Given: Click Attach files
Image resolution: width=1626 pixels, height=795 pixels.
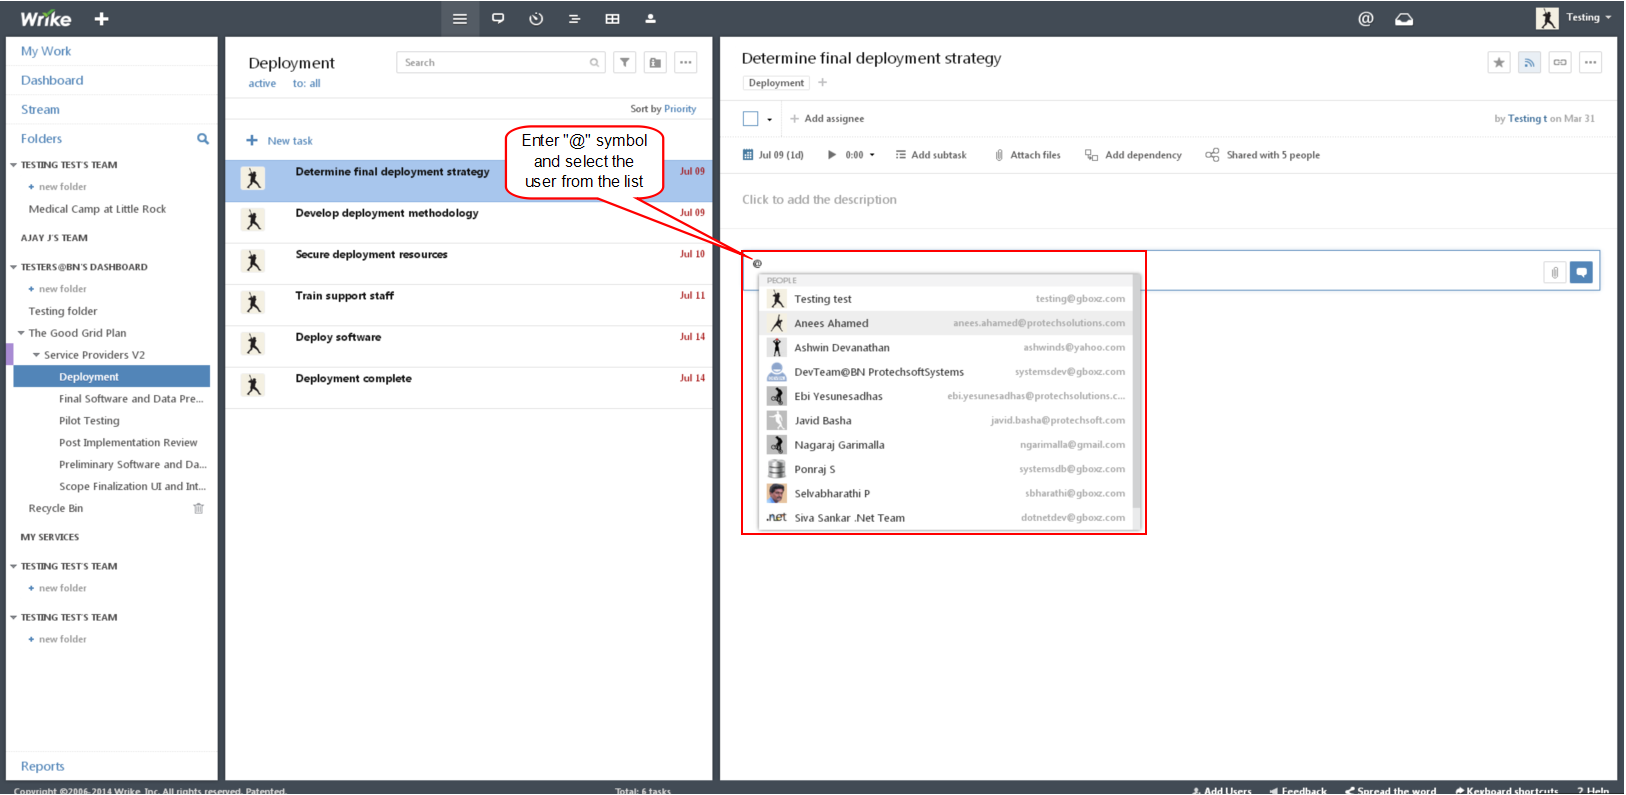Looking at the screenshot, I should 1027,155.
